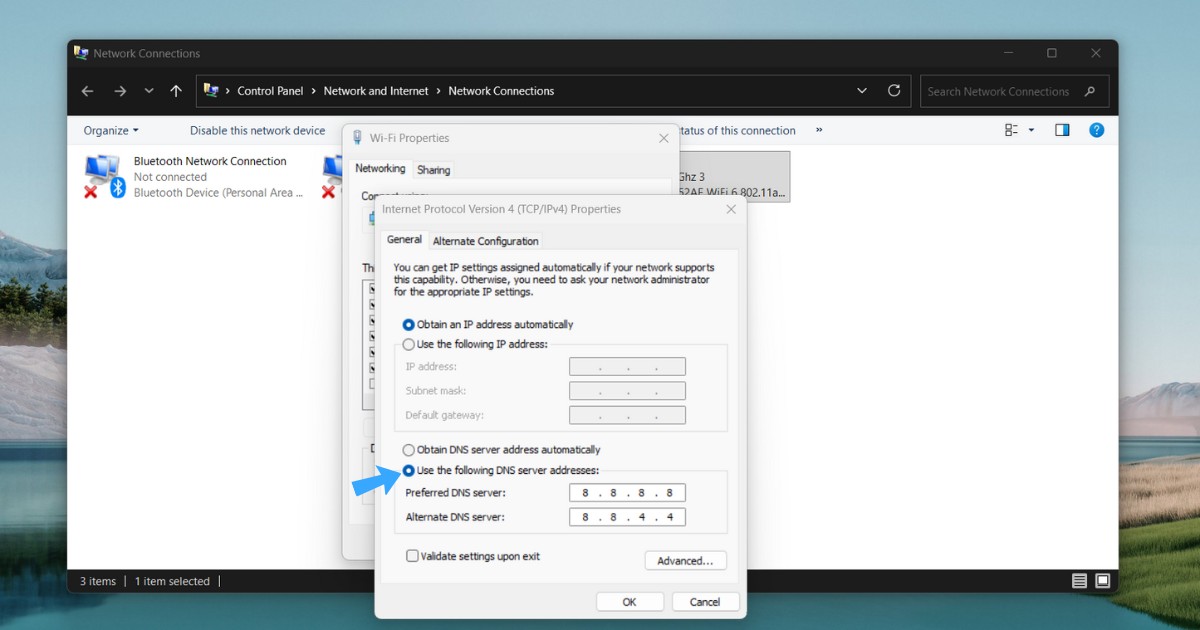
Task: Open the Sharing tab in Wi-Fi Properties
Action: (434, 170)
